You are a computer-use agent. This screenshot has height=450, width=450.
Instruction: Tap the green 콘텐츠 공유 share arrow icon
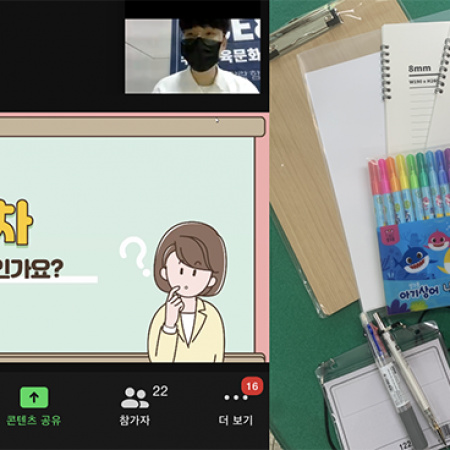(34, 397)
